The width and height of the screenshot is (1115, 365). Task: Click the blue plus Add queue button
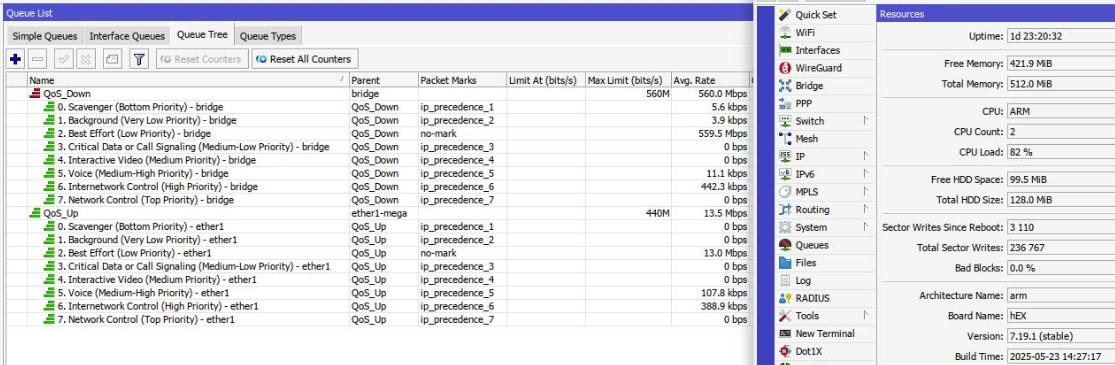15,59
